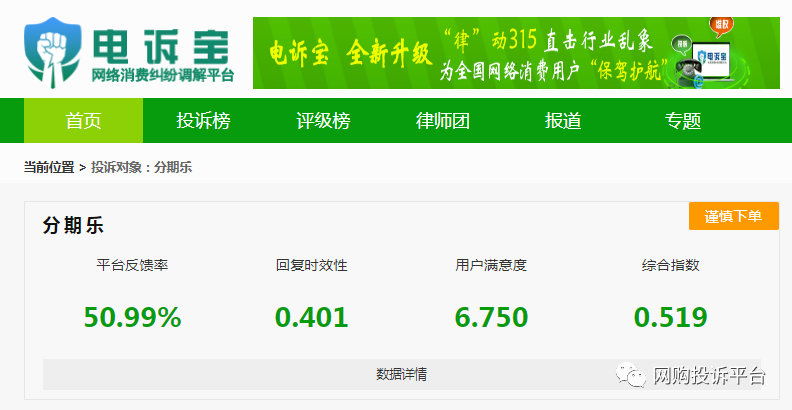Click the 电诉宝 site name text
Image resolution: width=792 pixels, height=410 pixels.
[x=162, y=46]
